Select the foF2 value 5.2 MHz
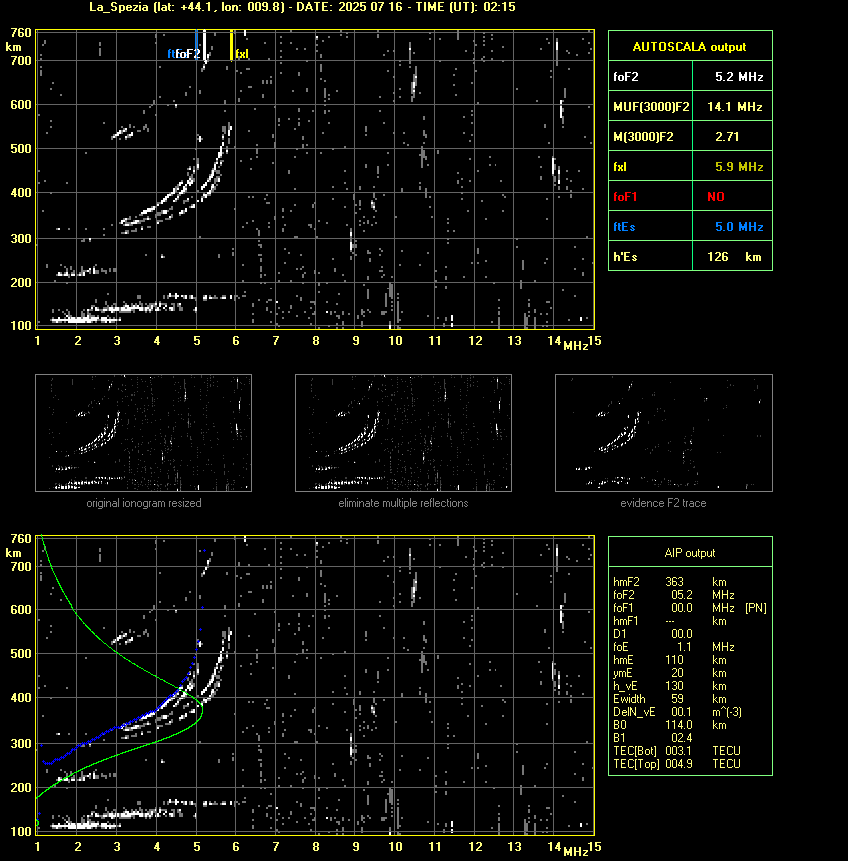 (x=739, y=76)
